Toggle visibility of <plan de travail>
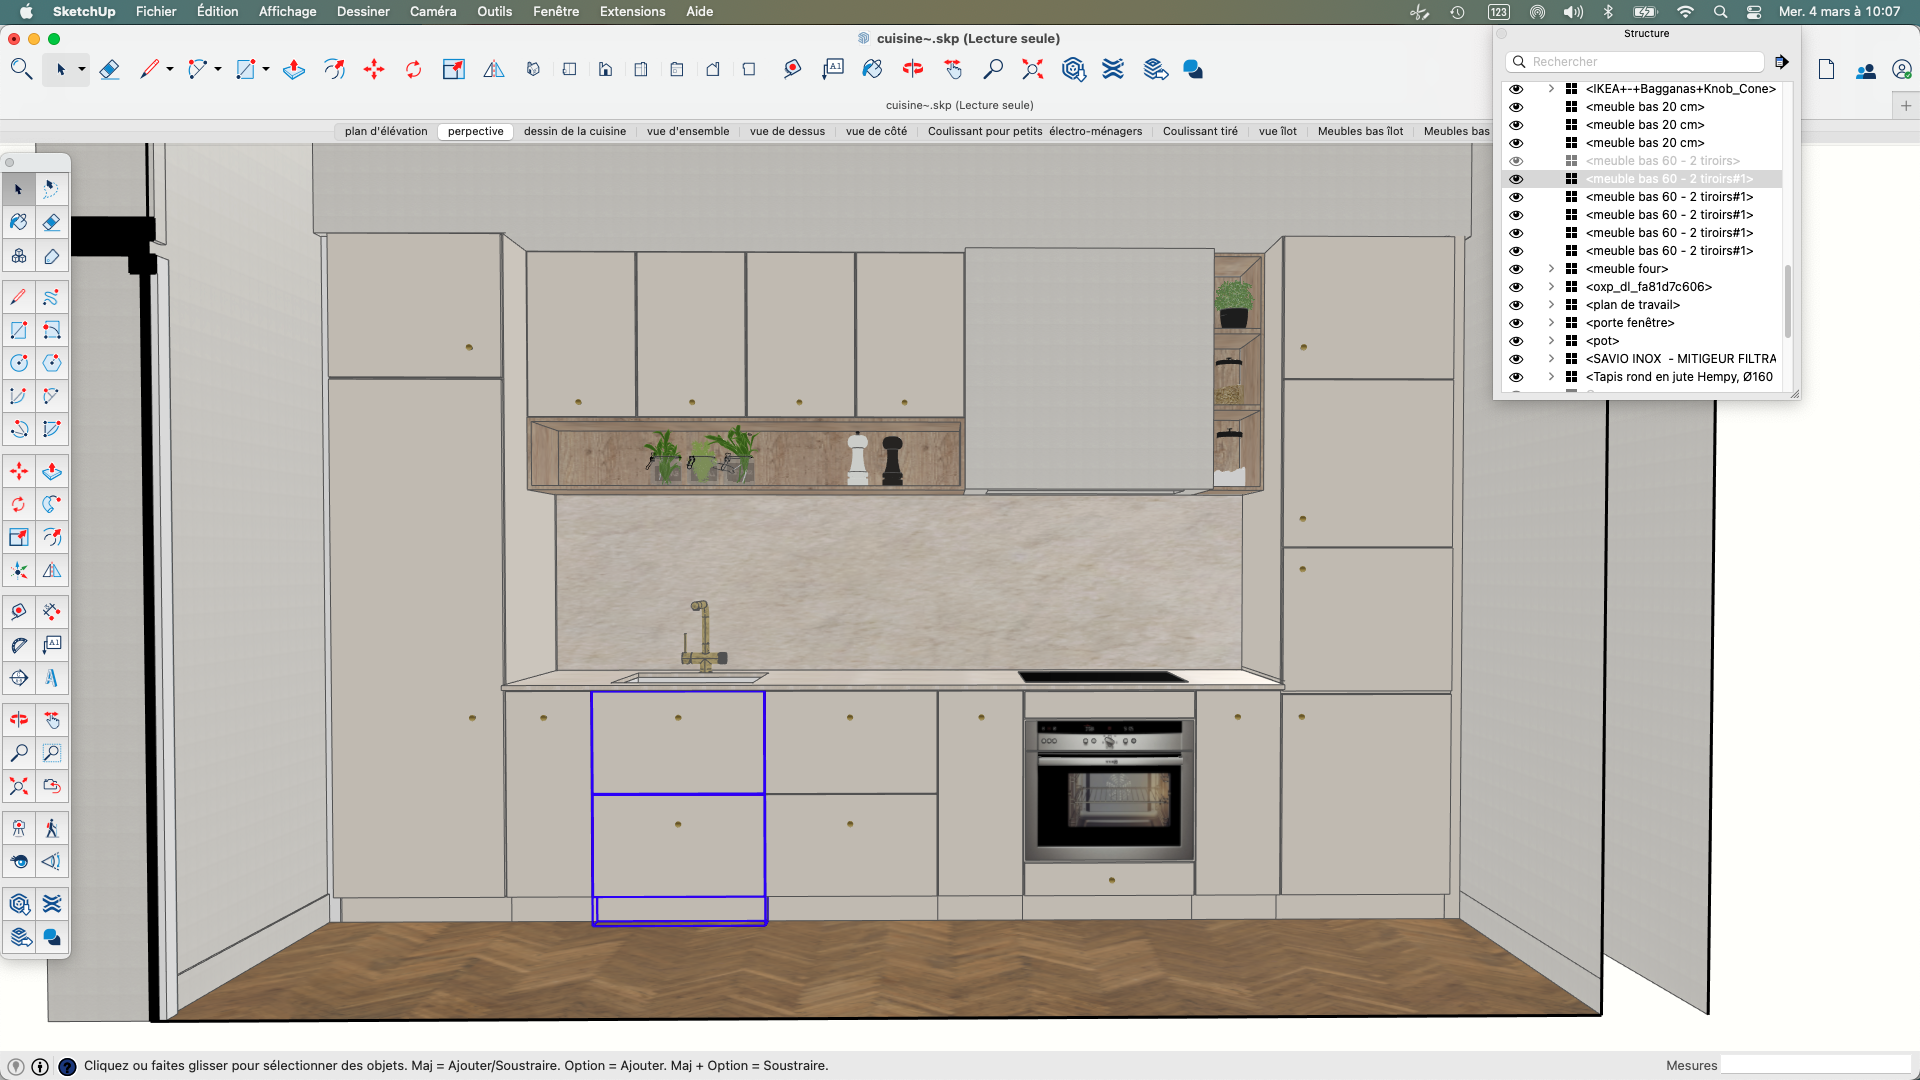This screenshot has width=1920, height=1080. (x=1516, y=304)
